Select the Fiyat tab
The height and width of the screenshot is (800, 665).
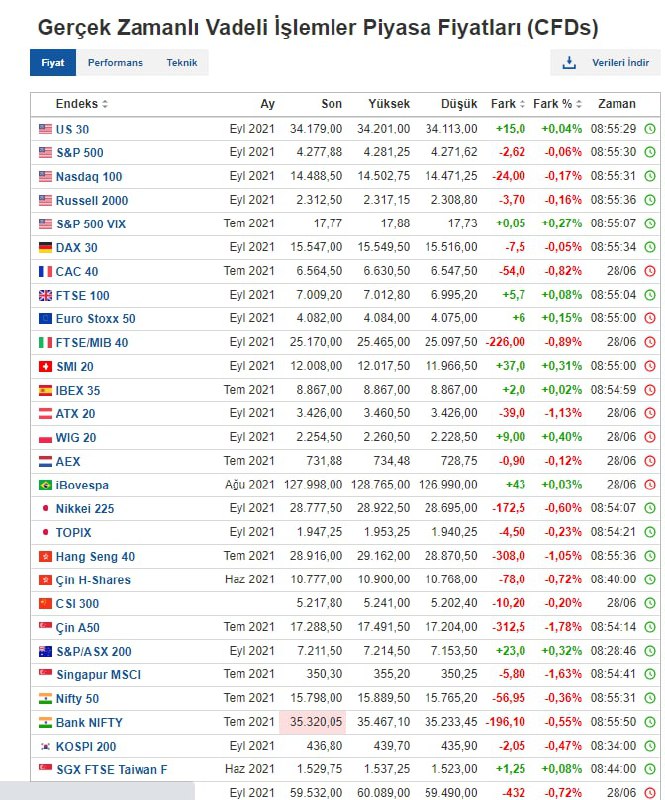click(53, 63)
